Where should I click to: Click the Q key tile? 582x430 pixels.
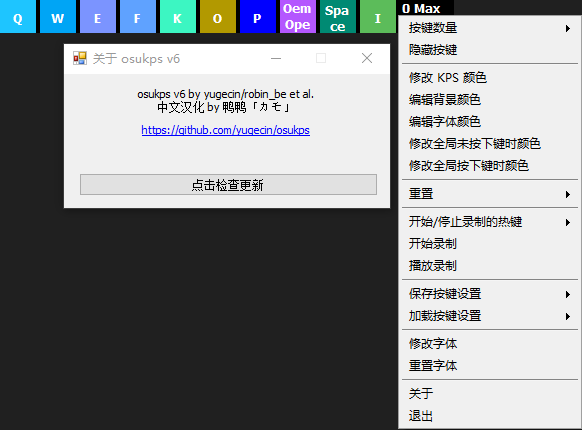point(18,16)
